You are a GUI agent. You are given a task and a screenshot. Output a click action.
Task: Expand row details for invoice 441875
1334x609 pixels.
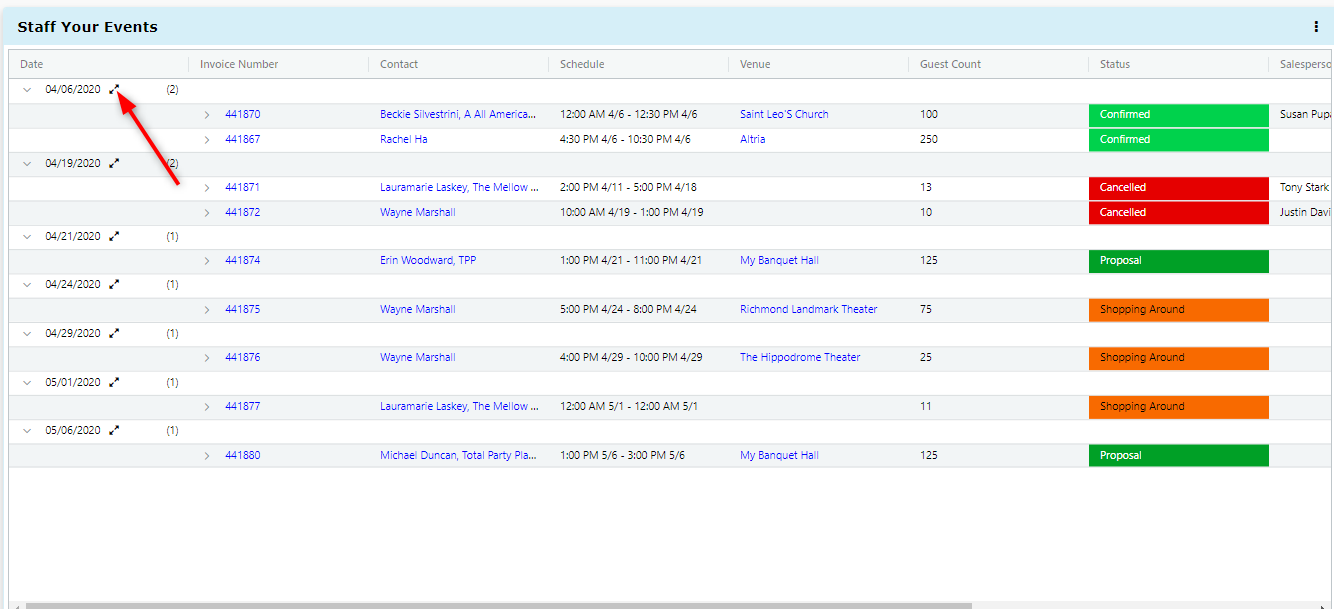click(207, 310)
